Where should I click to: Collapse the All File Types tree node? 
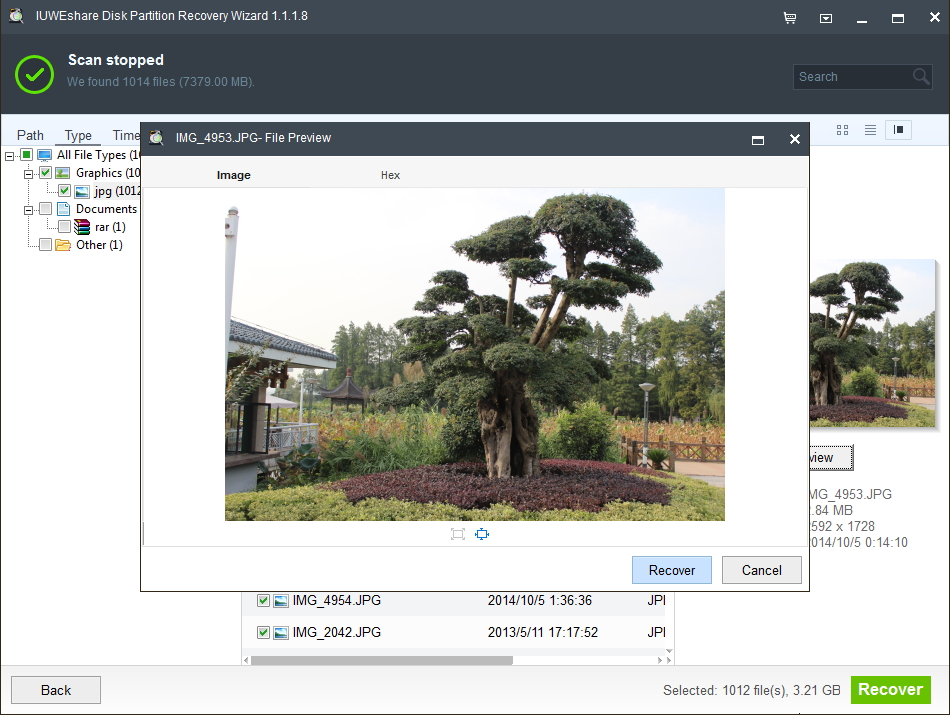pyautogui.click(x=10, y=155)
